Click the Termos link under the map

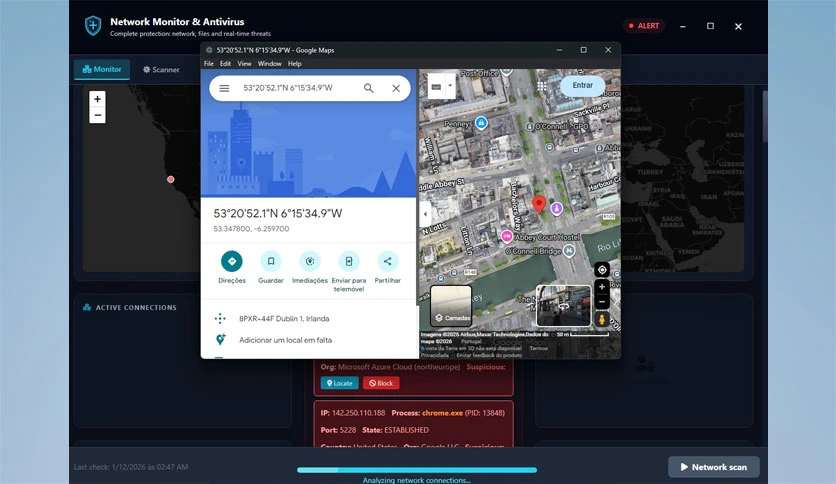[x=538, y=348]
